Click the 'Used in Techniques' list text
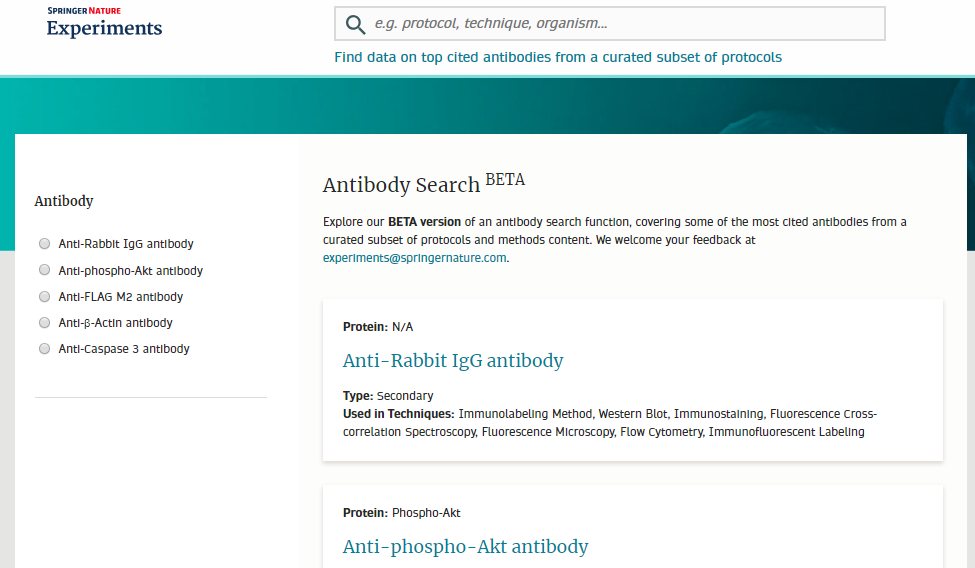Image resolution: width=975 pixels, height=568 pixels. [x=609, y=423]
